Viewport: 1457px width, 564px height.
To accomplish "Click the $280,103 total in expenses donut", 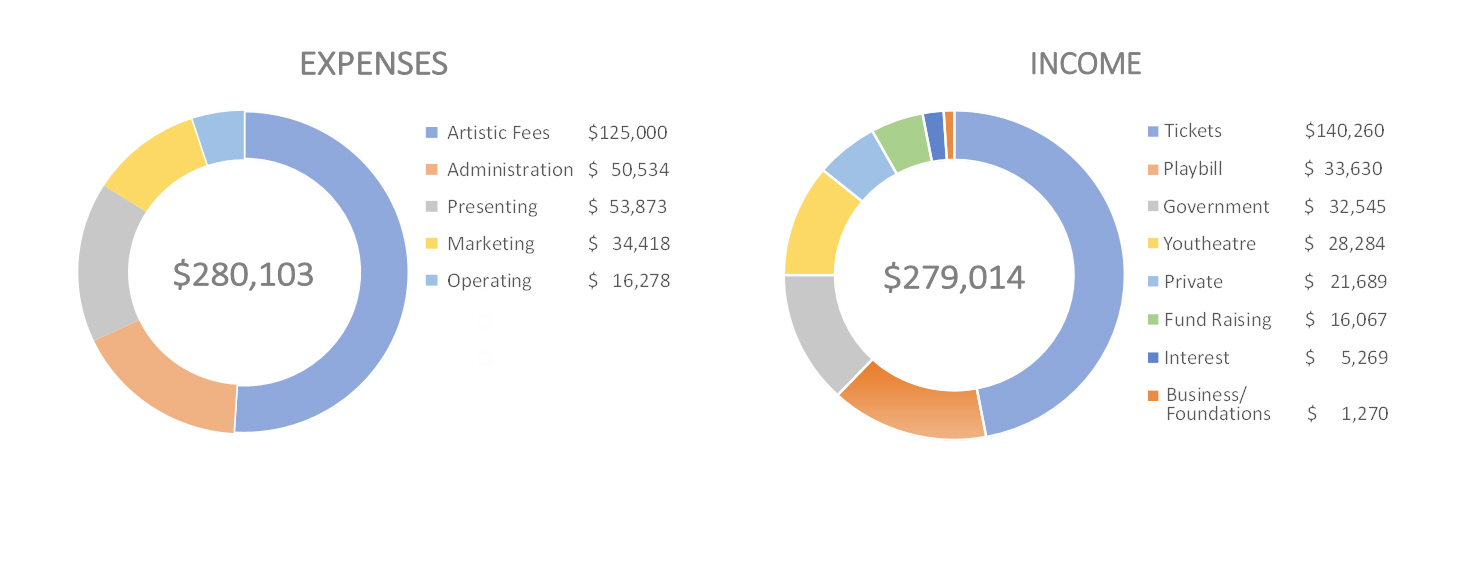I will click(243, 274).
